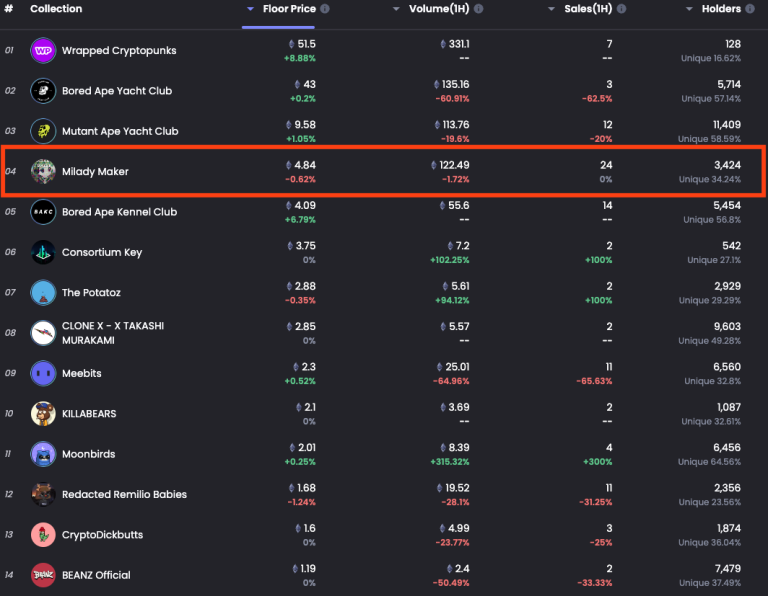The image size is (768, 596).
Task: Sort the table by Floor Price
Action: pyautogui.click(x=289, y=9)
